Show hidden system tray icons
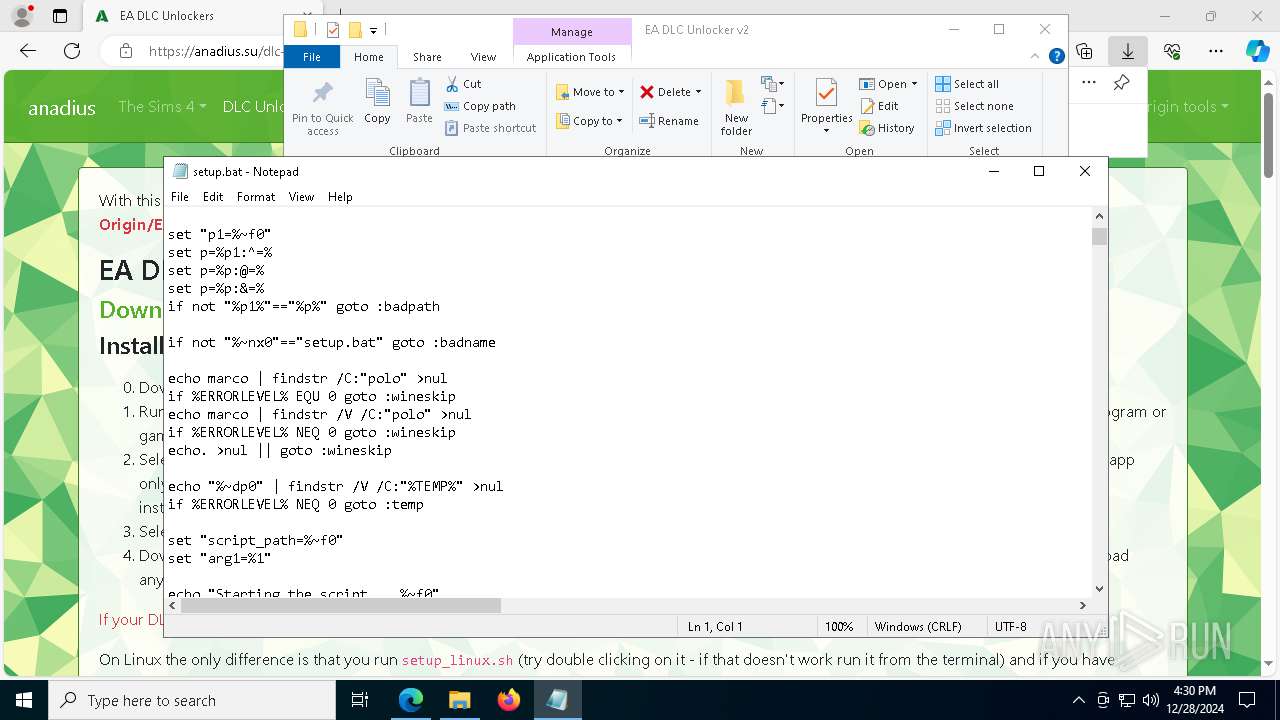 (1078, 700)
